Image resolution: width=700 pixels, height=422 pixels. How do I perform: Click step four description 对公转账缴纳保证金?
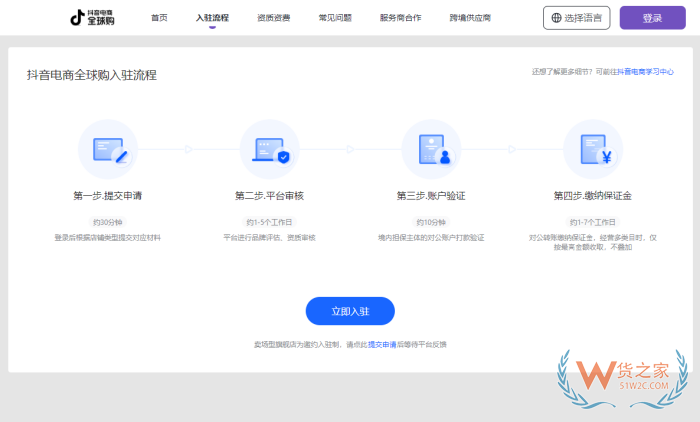click(592, 242)
